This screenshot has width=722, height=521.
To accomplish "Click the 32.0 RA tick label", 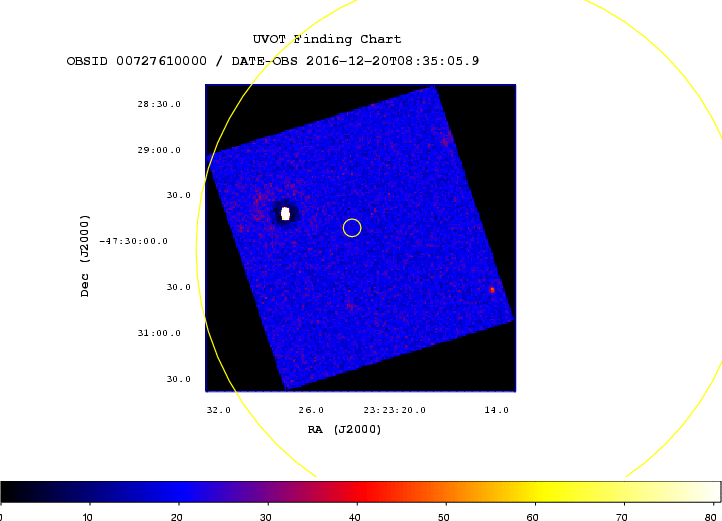I will pyautogui.click(x=219, y=410).
